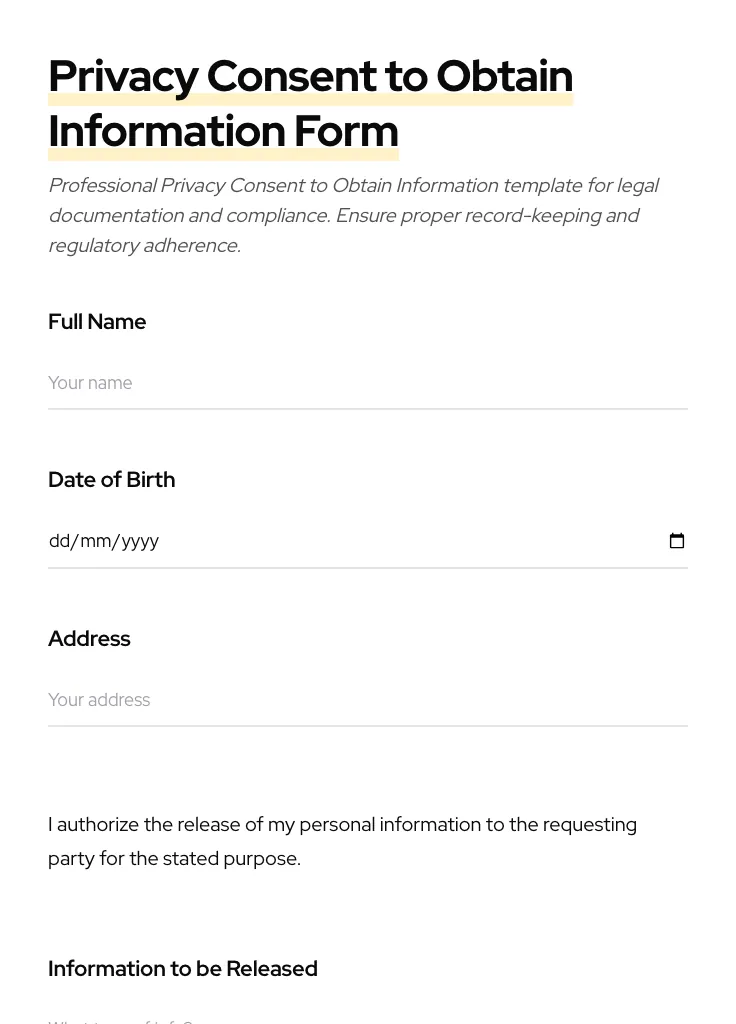Click the Full Name label
Viewport: 736px width, 1024px height.
click(x=97, y=321)
